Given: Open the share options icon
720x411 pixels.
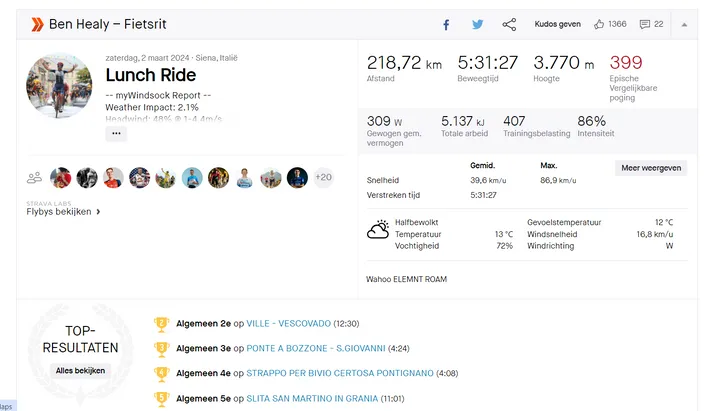Looking at the screenshot, I should (x=509, y=24).
